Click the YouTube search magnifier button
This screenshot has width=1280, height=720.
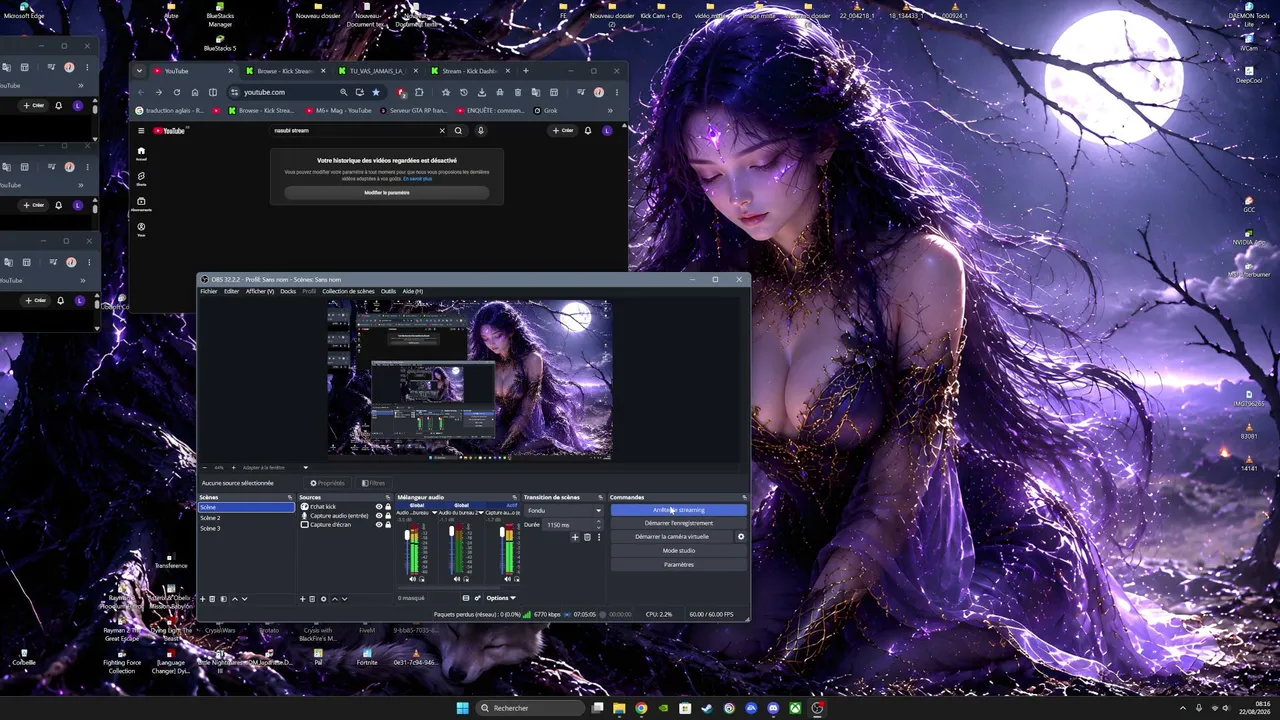tap(458, 130)
